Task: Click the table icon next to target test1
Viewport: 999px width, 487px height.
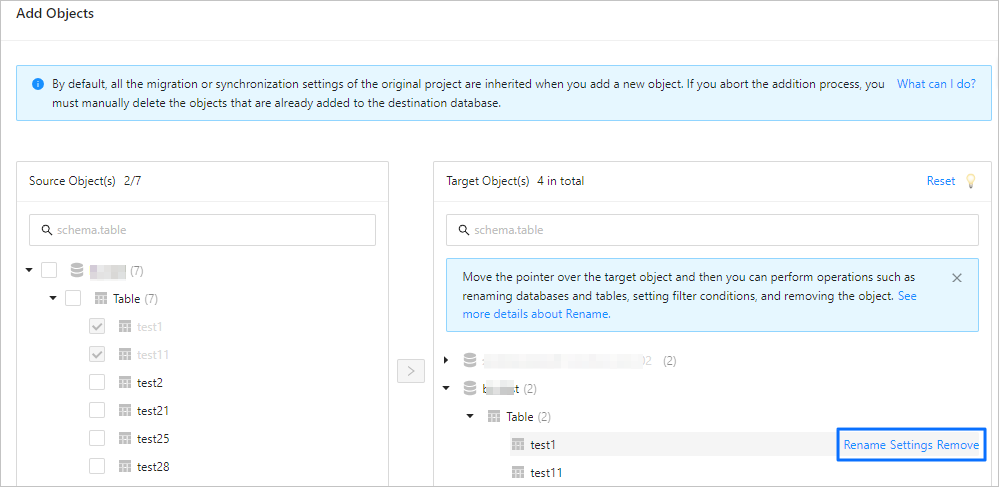Action: point(518,444)
